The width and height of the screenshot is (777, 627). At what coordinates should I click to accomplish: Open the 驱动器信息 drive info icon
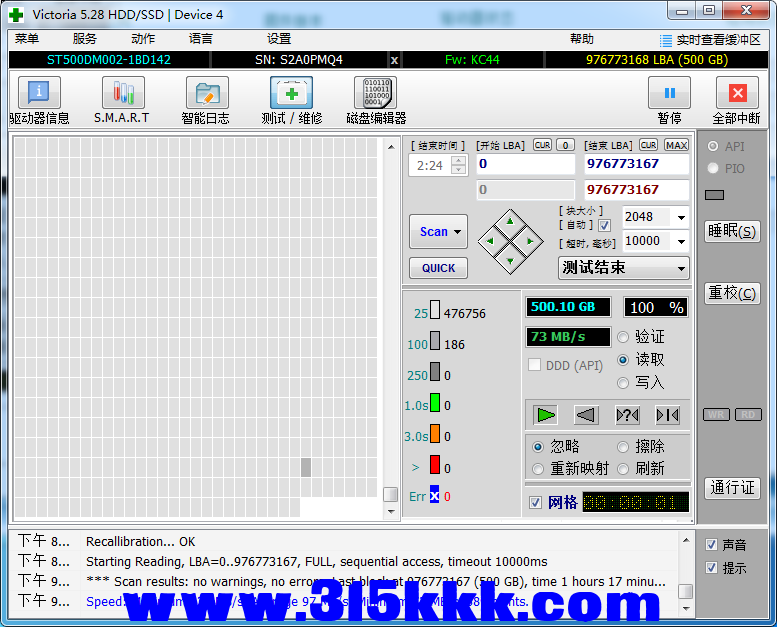click(39, 94)
